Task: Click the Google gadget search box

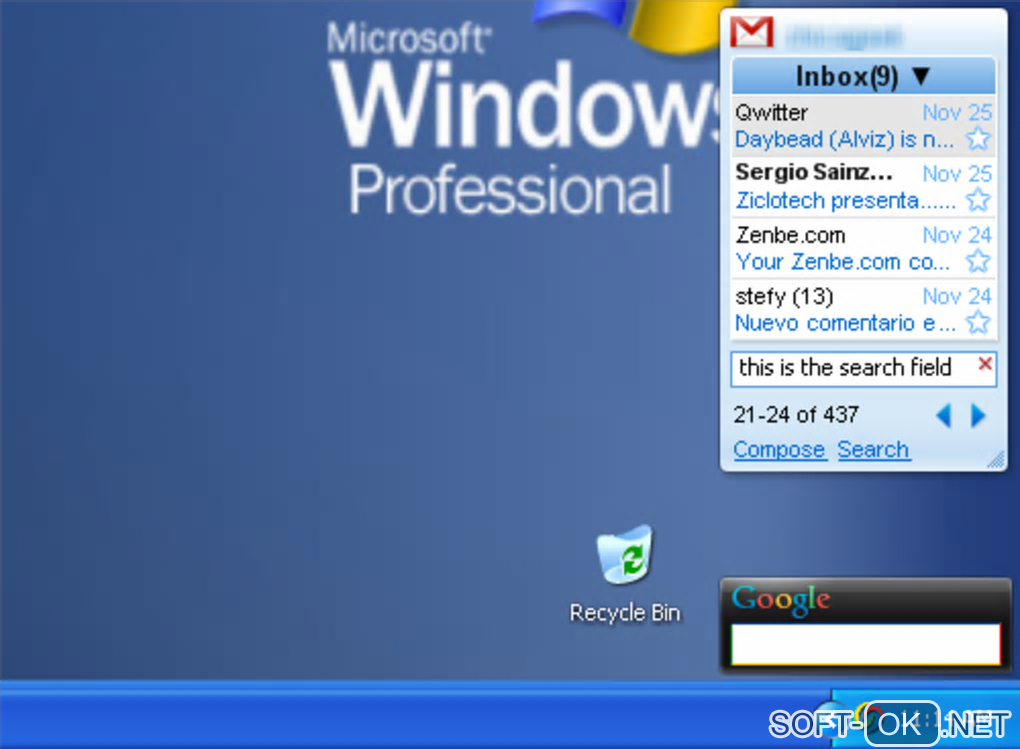Action: 866,644
